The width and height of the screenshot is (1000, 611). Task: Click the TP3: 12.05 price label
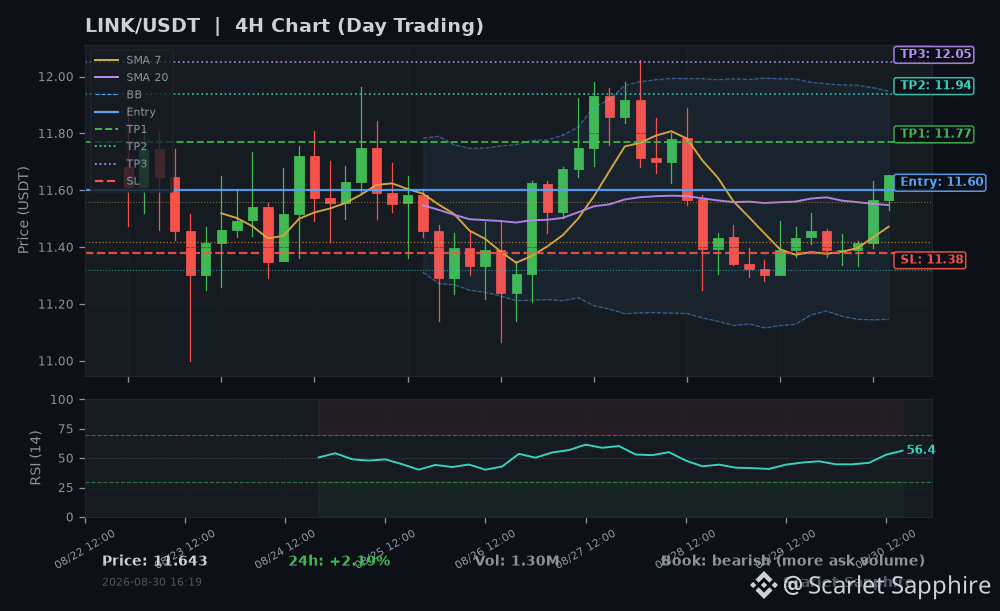(934, 54)
